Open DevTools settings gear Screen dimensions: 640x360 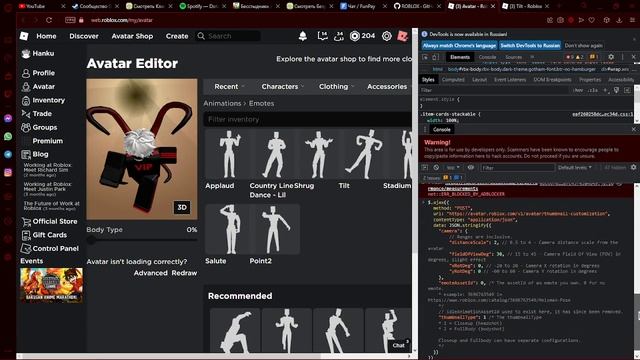click(x=611, y=57)
